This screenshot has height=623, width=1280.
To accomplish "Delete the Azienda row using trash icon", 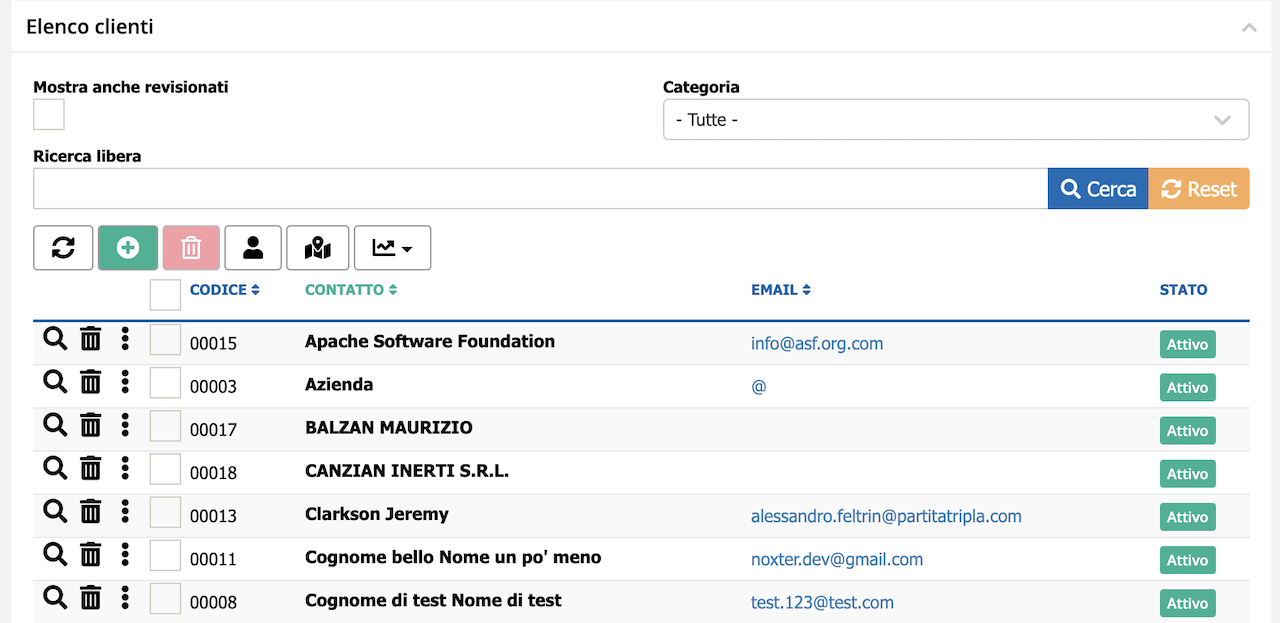I will point(91,382).
